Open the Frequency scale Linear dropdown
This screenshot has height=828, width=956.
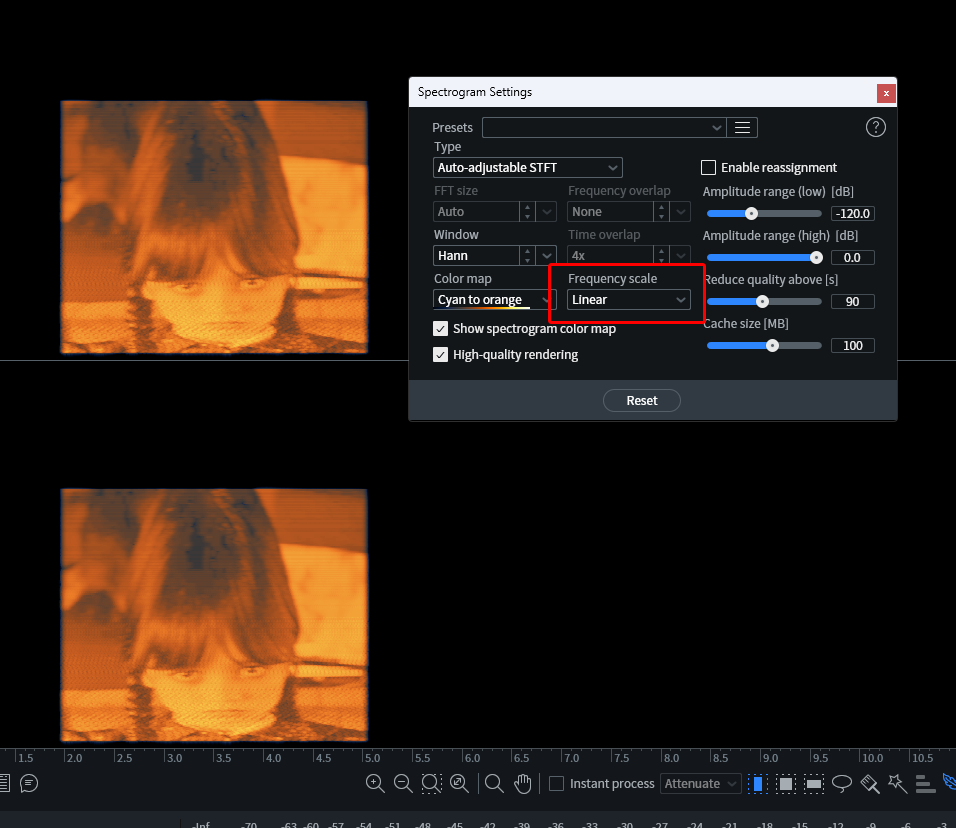[x=628, y=299]
